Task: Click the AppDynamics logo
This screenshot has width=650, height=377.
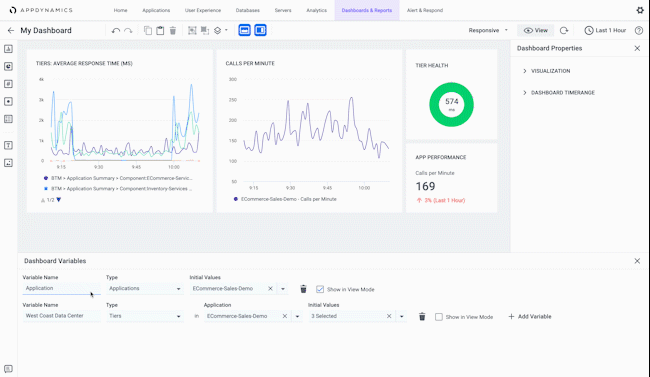Action: (41, 10)
